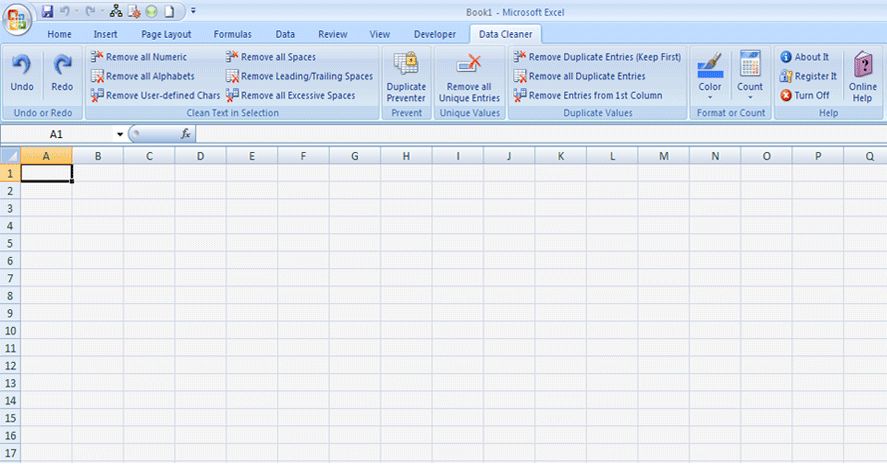Viewport: 887px width, 464px height.
Task: Click the Online Help book icon
Action: [863, 65]
